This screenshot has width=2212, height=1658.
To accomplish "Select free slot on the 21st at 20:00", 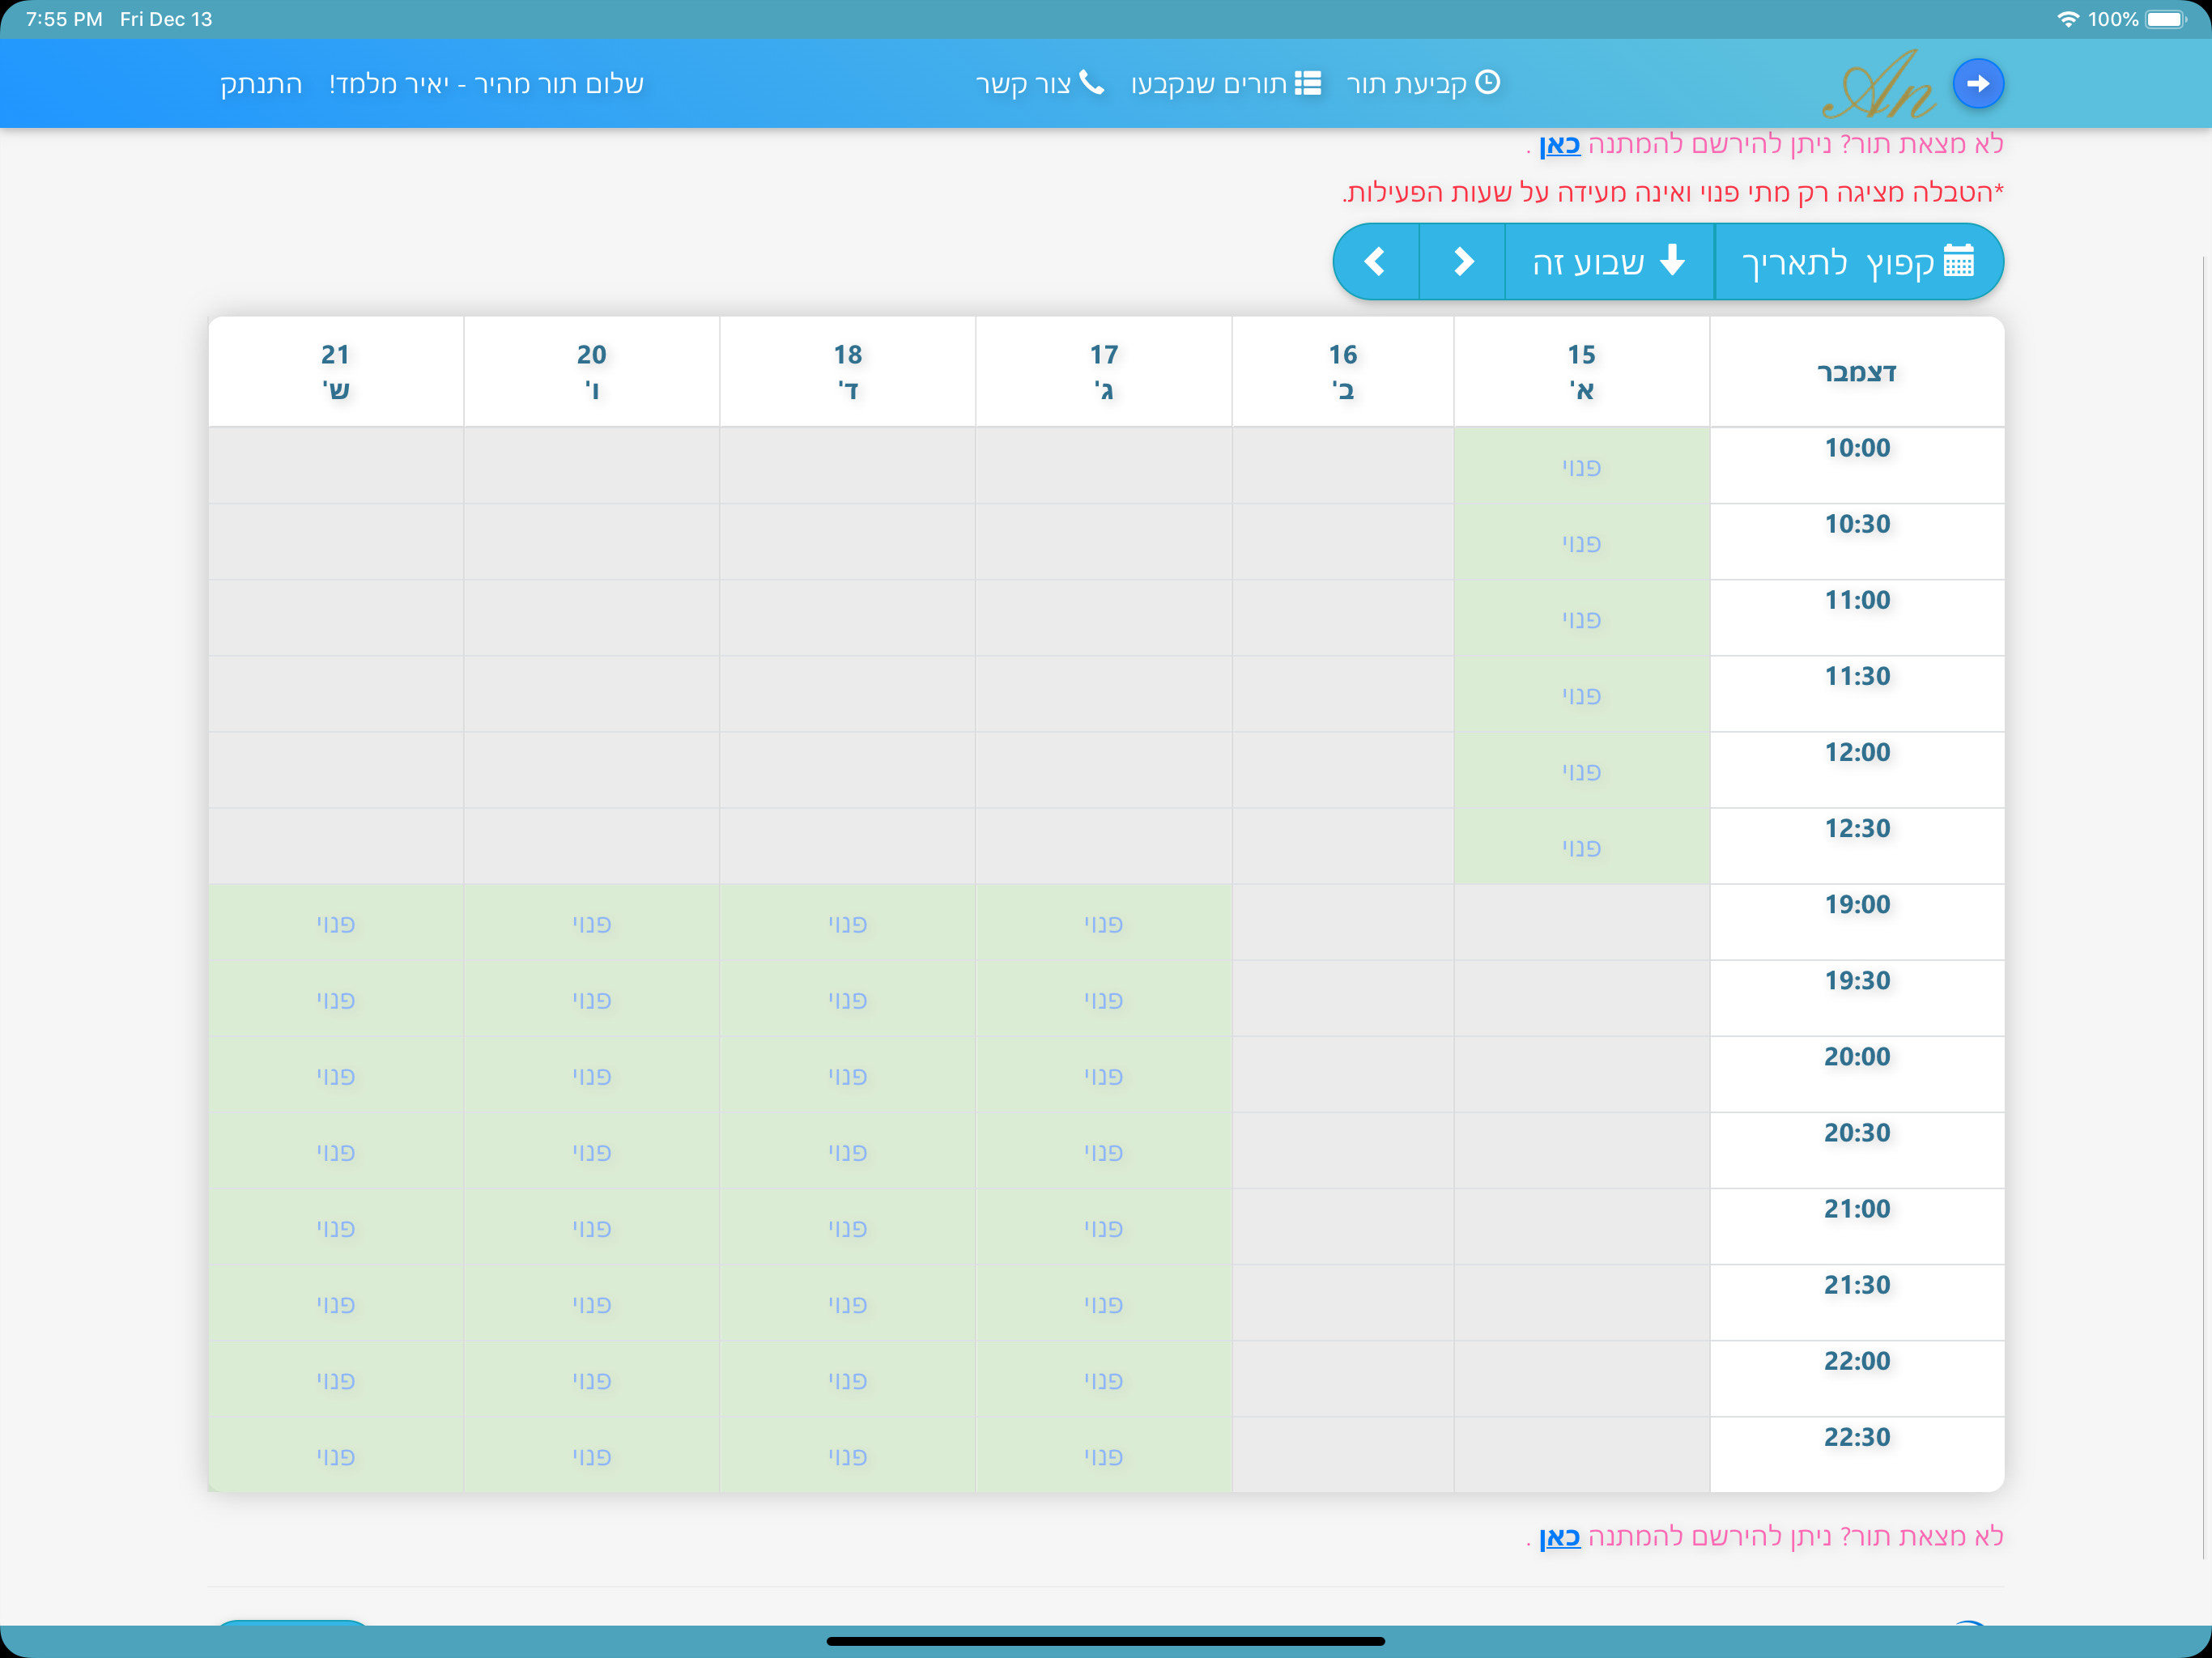I will coord(335,1075).
